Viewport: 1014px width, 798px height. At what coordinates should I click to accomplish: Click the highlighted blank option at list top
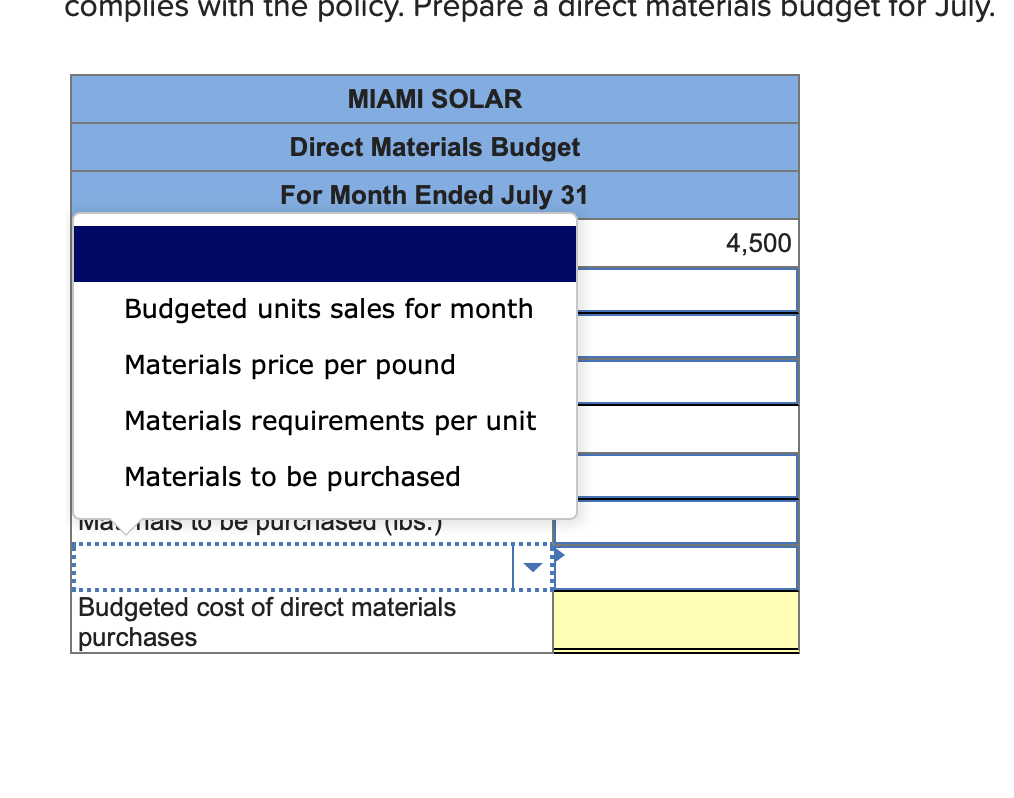pos(325,253)
